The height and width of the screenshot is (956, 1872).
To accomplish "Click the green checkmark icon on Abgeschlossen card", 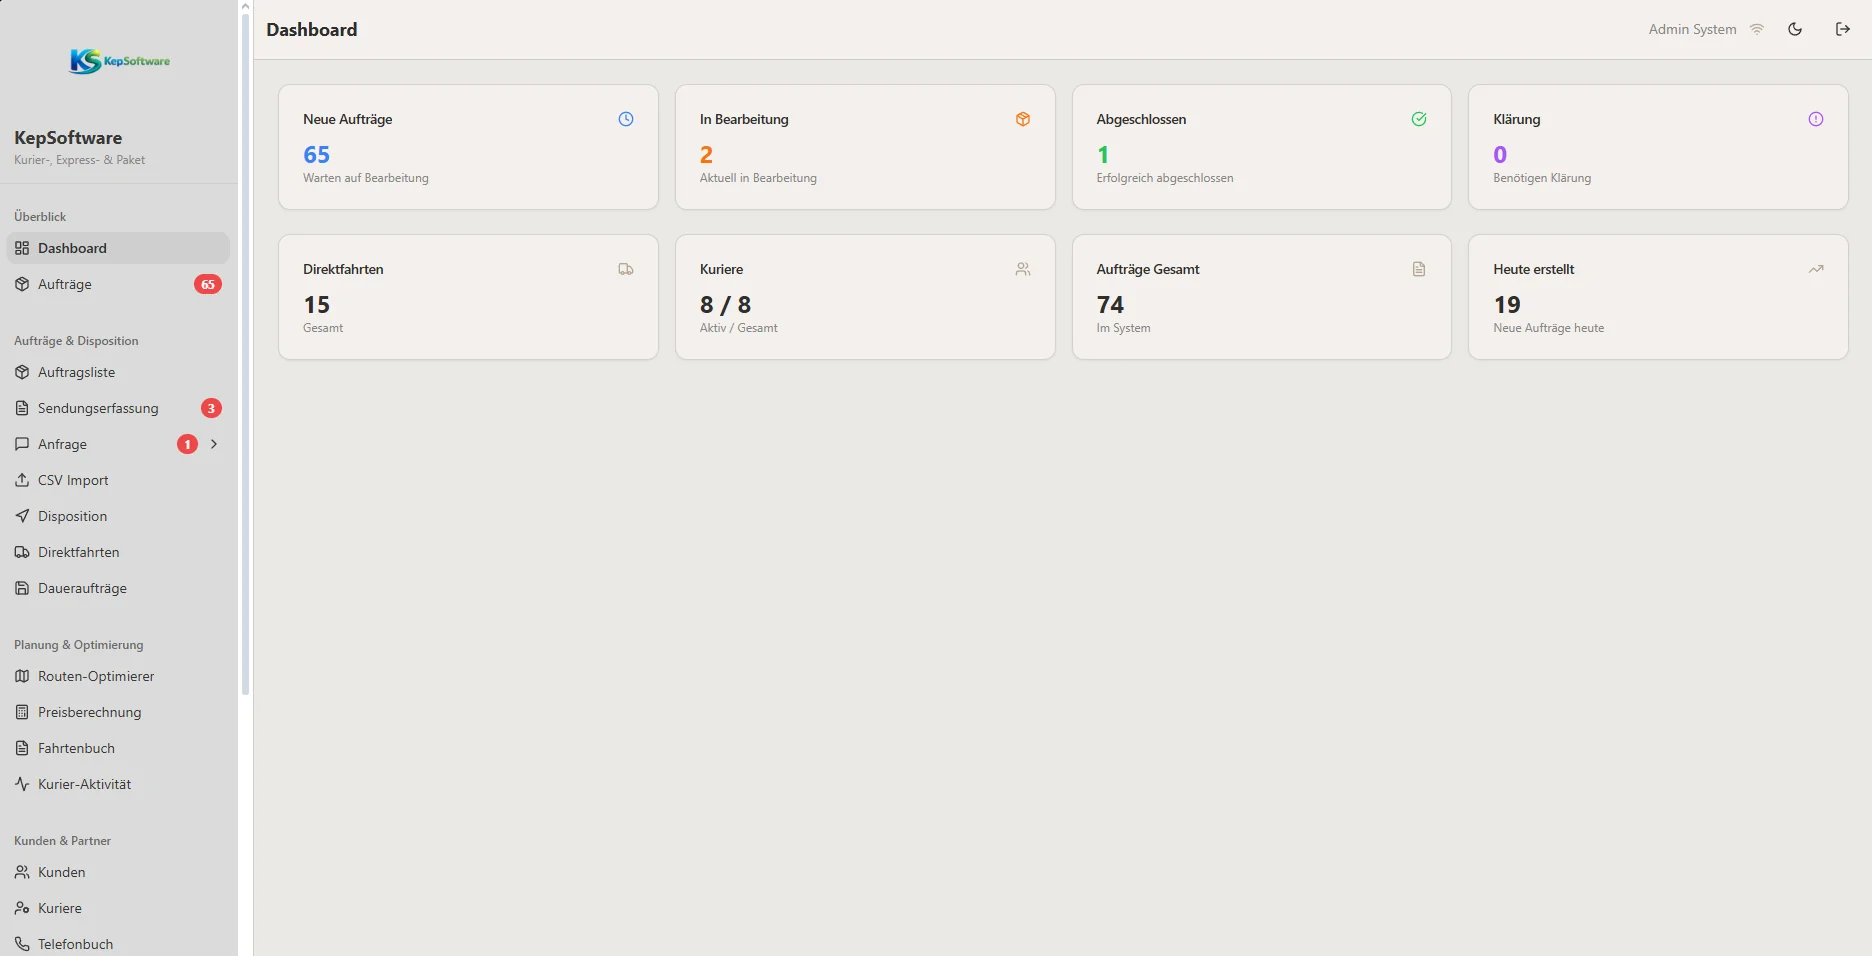I will [x=1419, y=119].
